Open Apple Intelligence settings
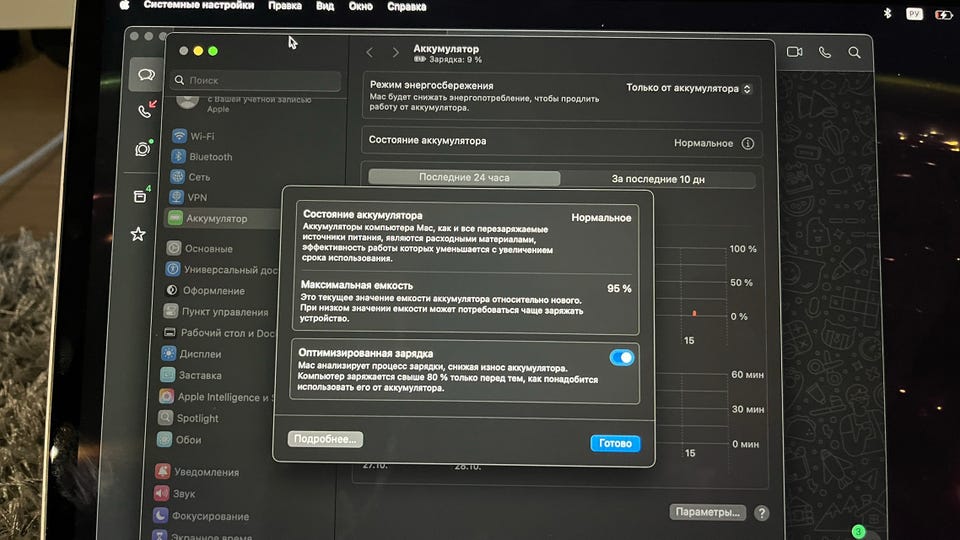This screenshot has height=540, width=960. [217, 397]
